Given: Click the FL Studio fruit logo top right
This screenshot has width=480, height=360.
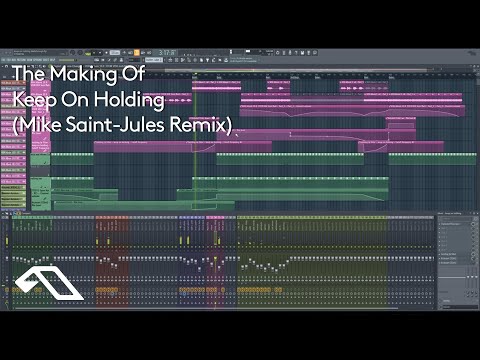Looking at the screenshot, I should pos(472,53).
